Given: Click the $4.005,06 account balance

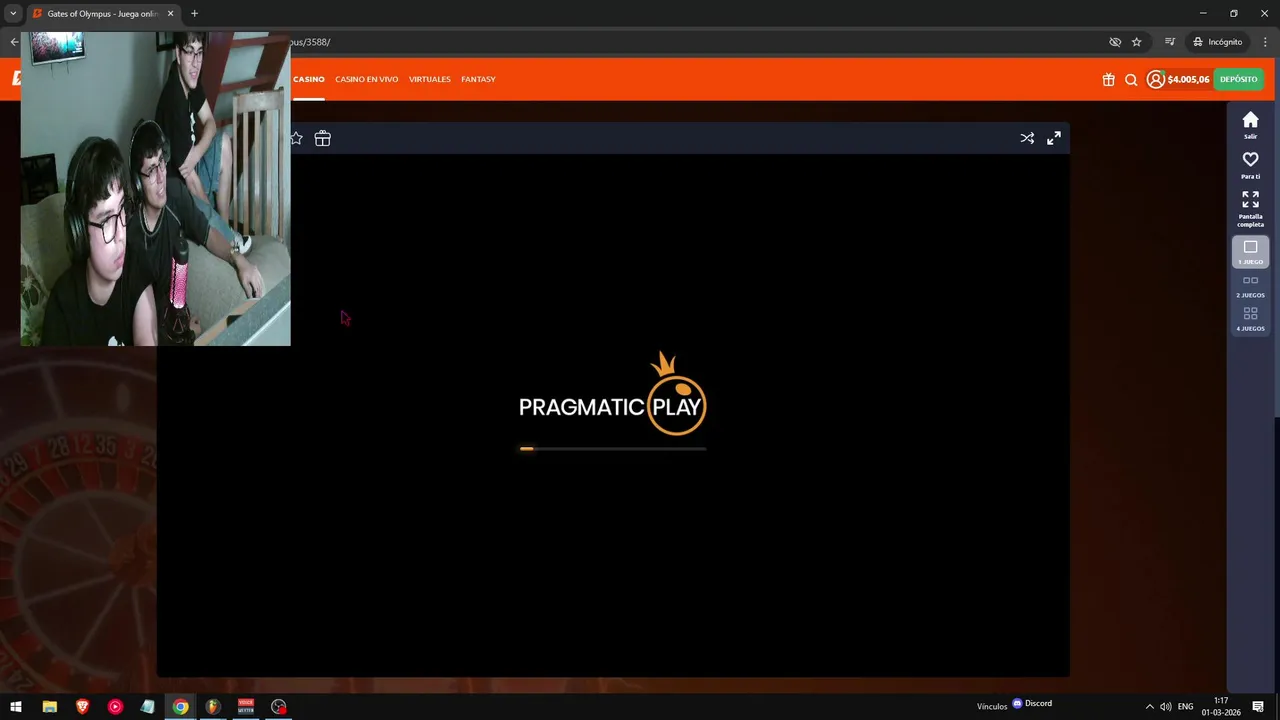Looking at the screenshot, I should tap(1188, 79).
